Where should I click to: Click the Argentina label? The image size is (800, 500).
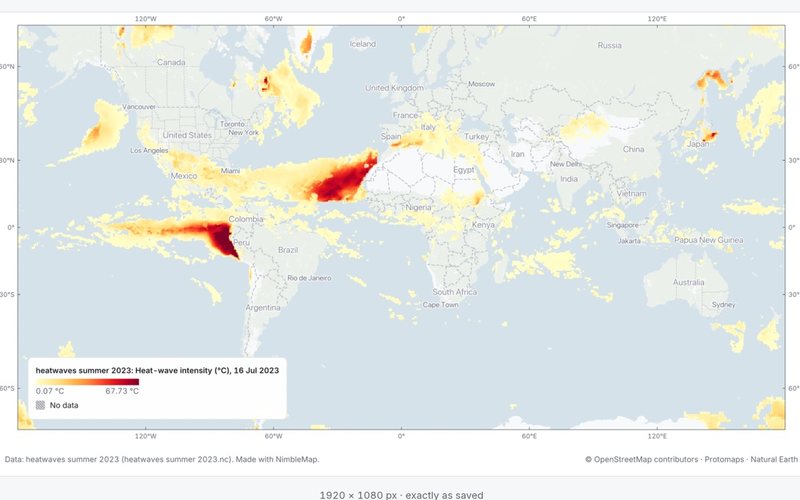click(x=263, y=308)
